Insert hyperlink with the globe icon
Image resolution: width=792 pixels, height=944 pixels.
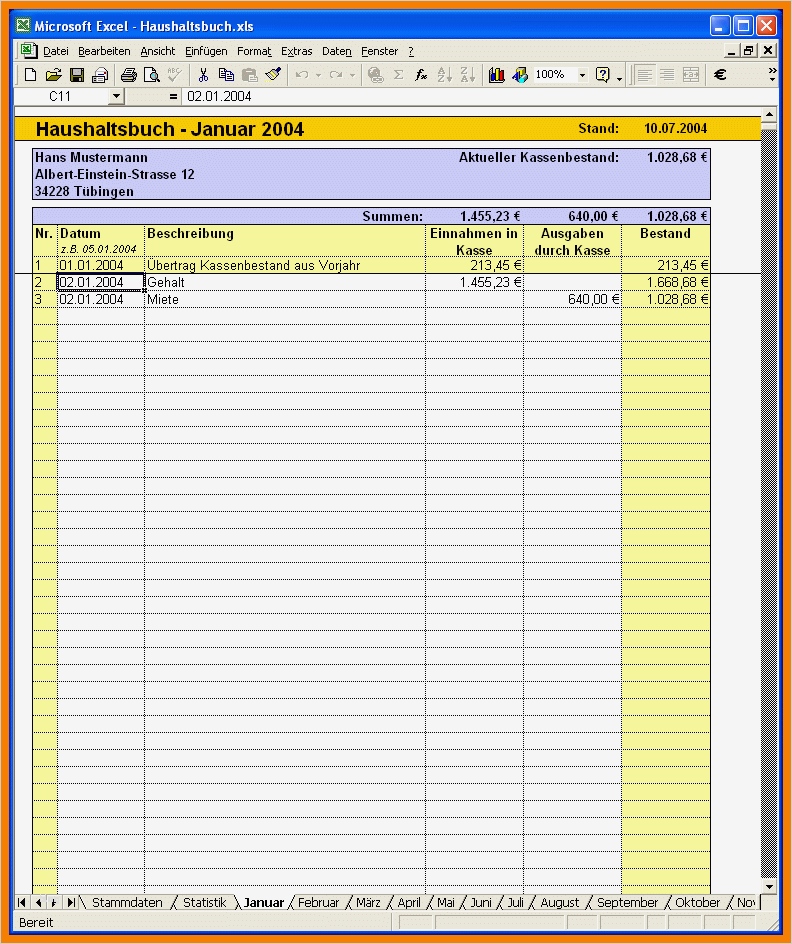(x=376, y=75)
